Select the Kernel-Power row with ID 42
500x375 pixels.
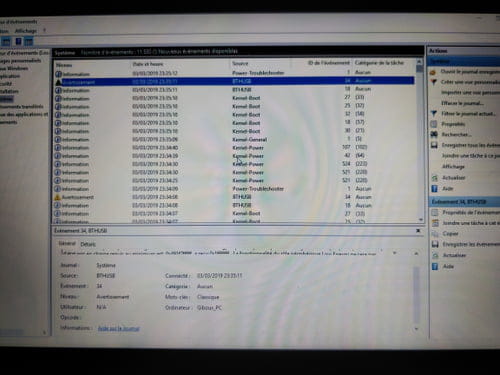pyautogui.click(x=235, y=156)
